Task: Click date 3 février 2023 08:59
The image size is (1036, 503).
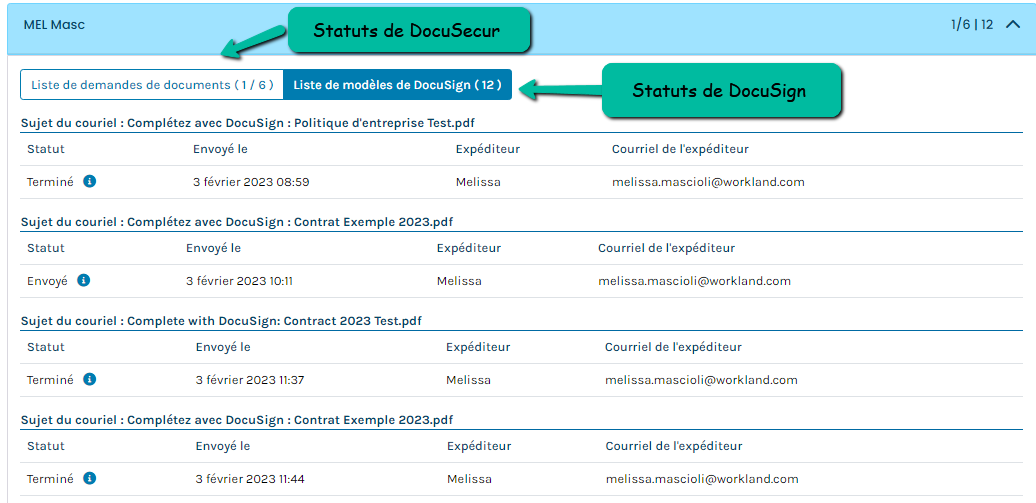Action: click(251, 182)
